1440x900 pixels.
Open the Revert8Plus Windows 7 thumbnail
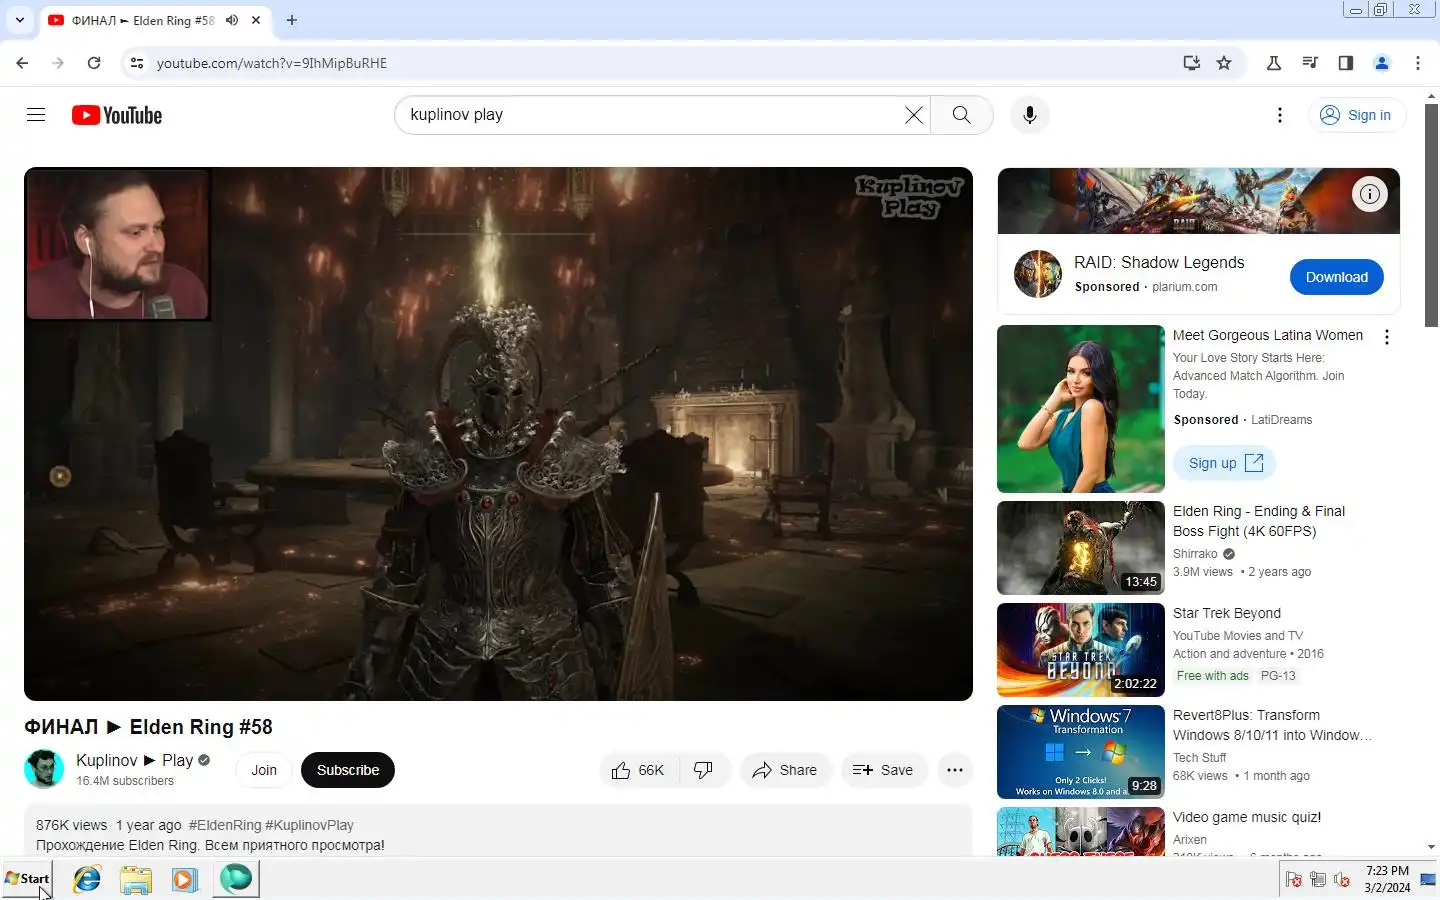click(x=1081, y=752)
